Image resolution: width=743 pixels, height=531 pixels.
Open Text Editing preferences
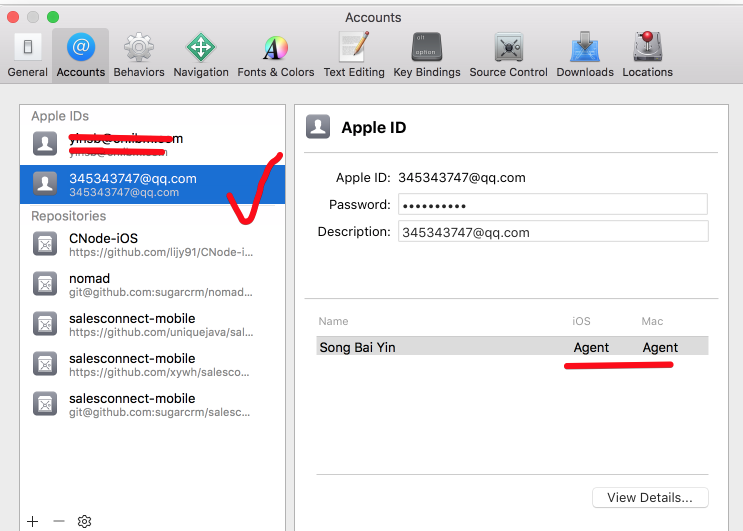click(354, 55)
